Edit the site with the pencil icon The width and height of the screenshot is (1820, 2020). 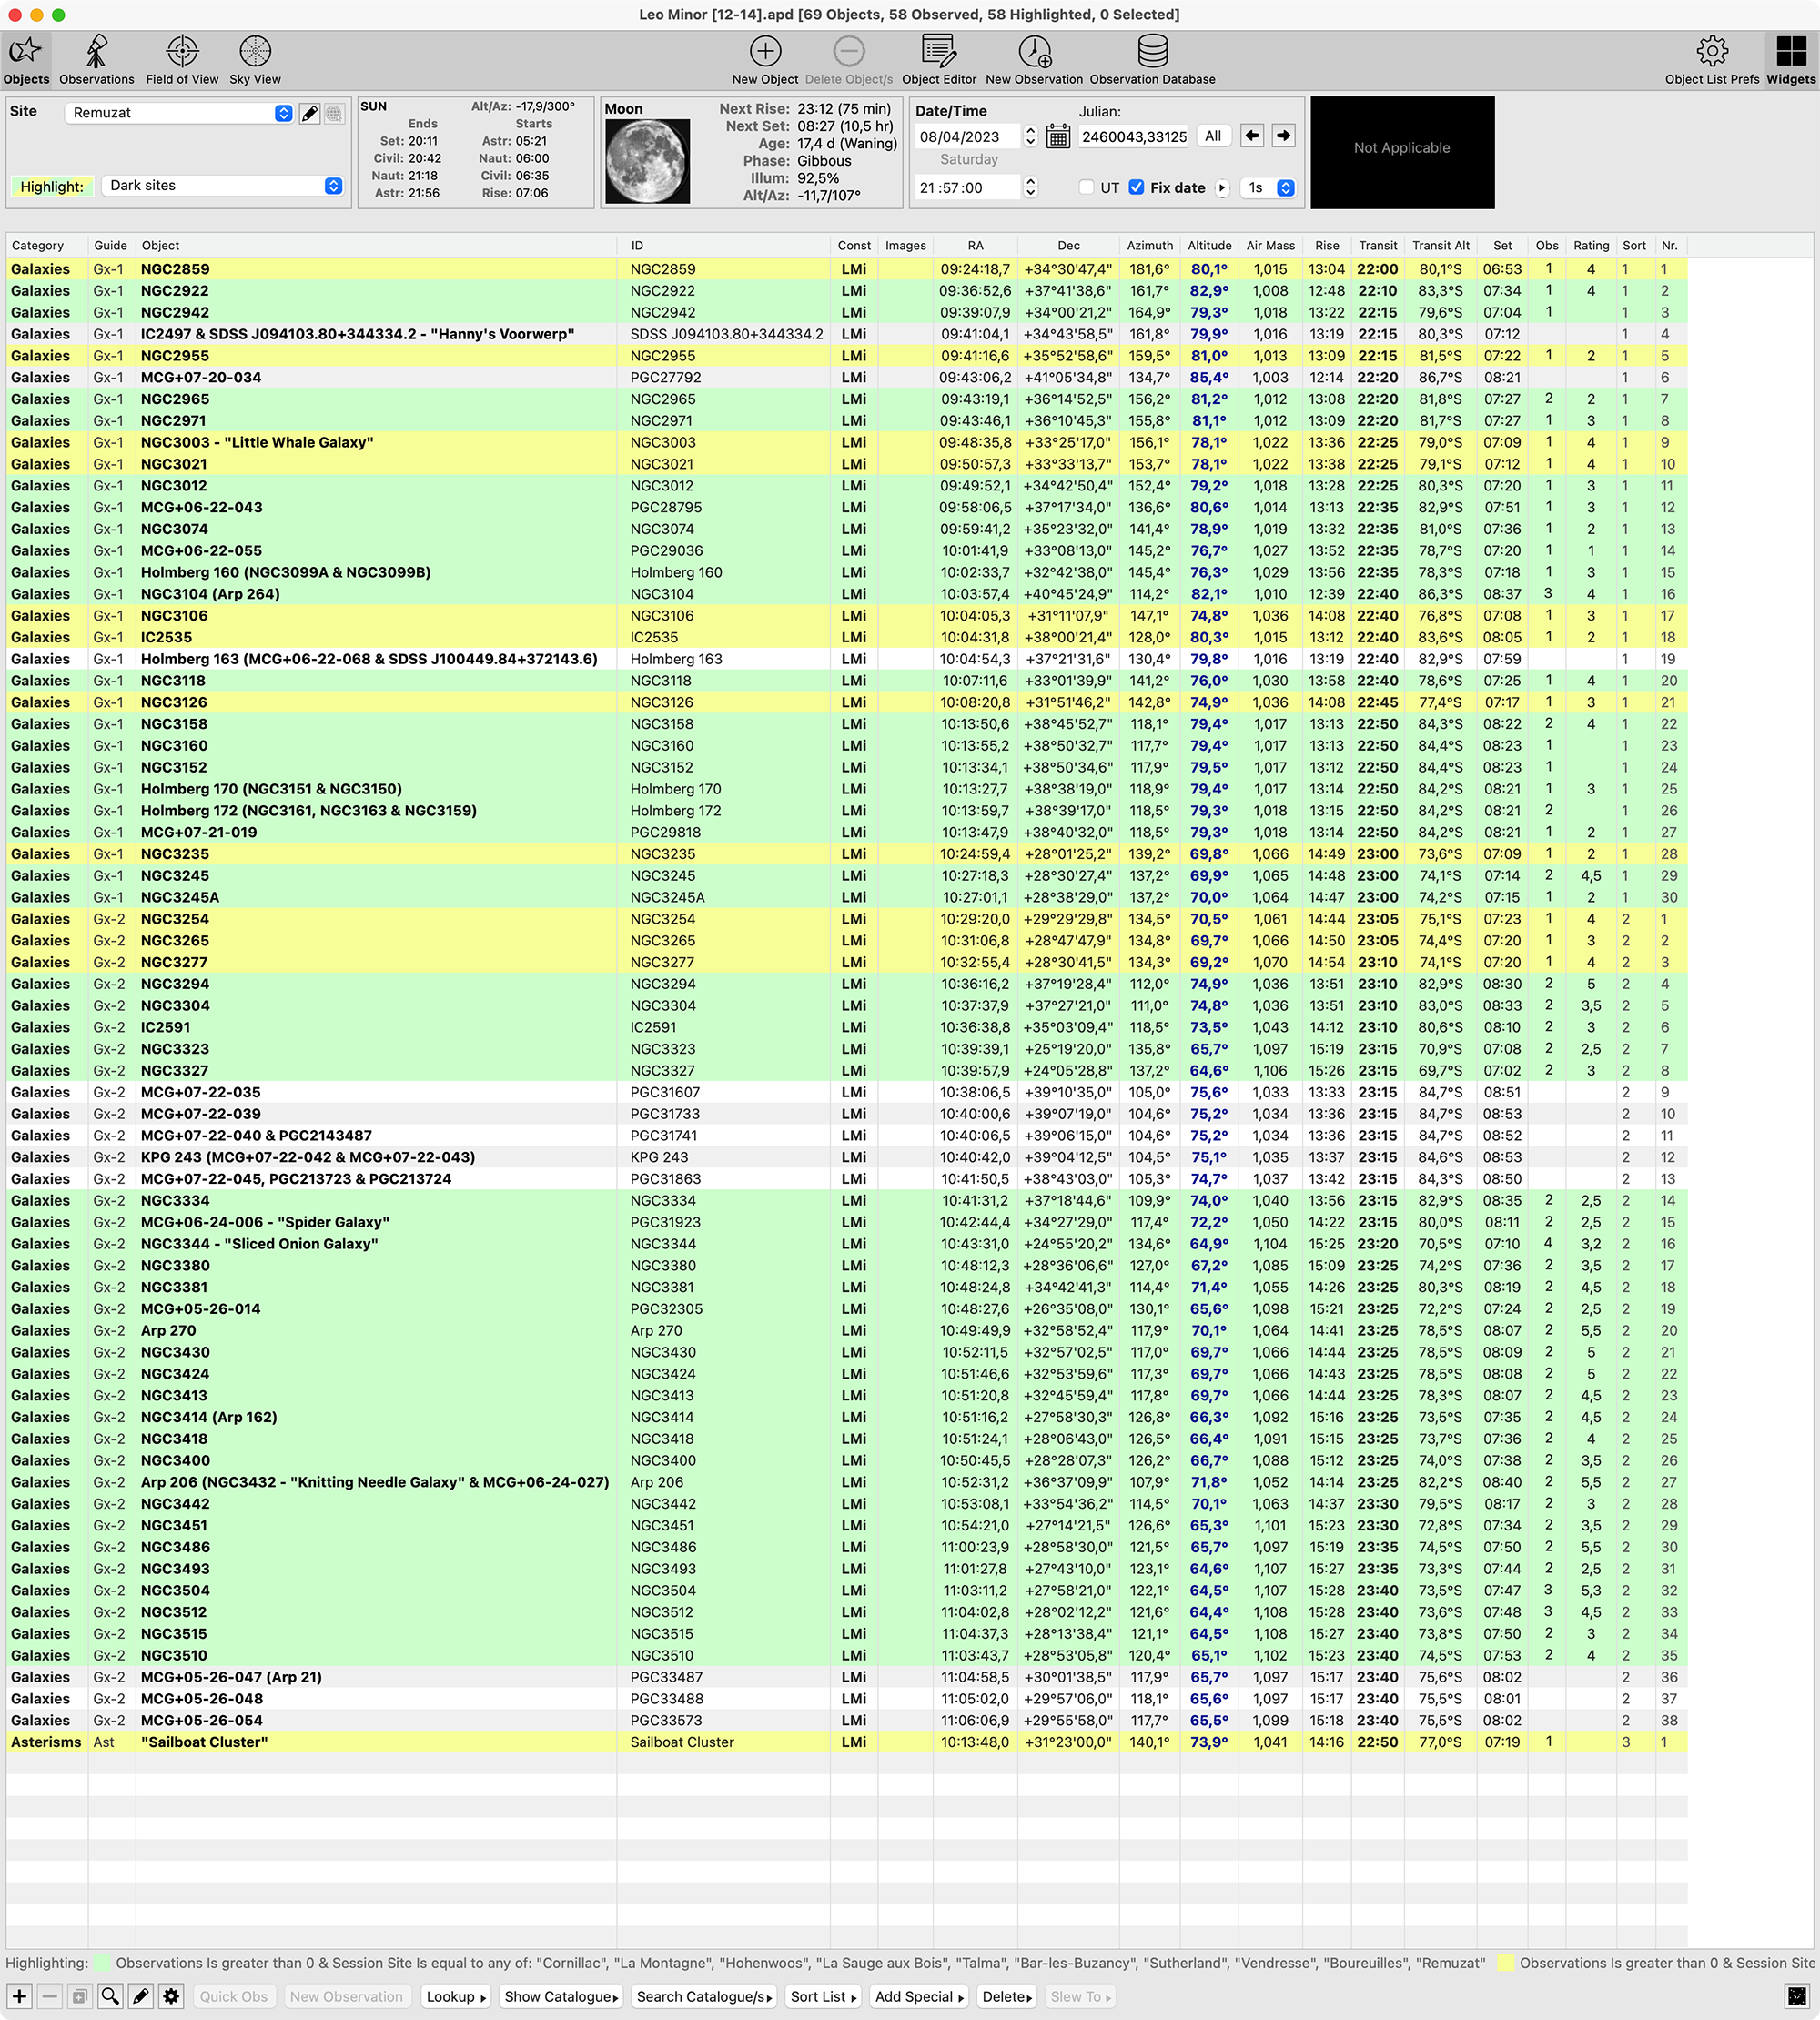click(310, 113)
